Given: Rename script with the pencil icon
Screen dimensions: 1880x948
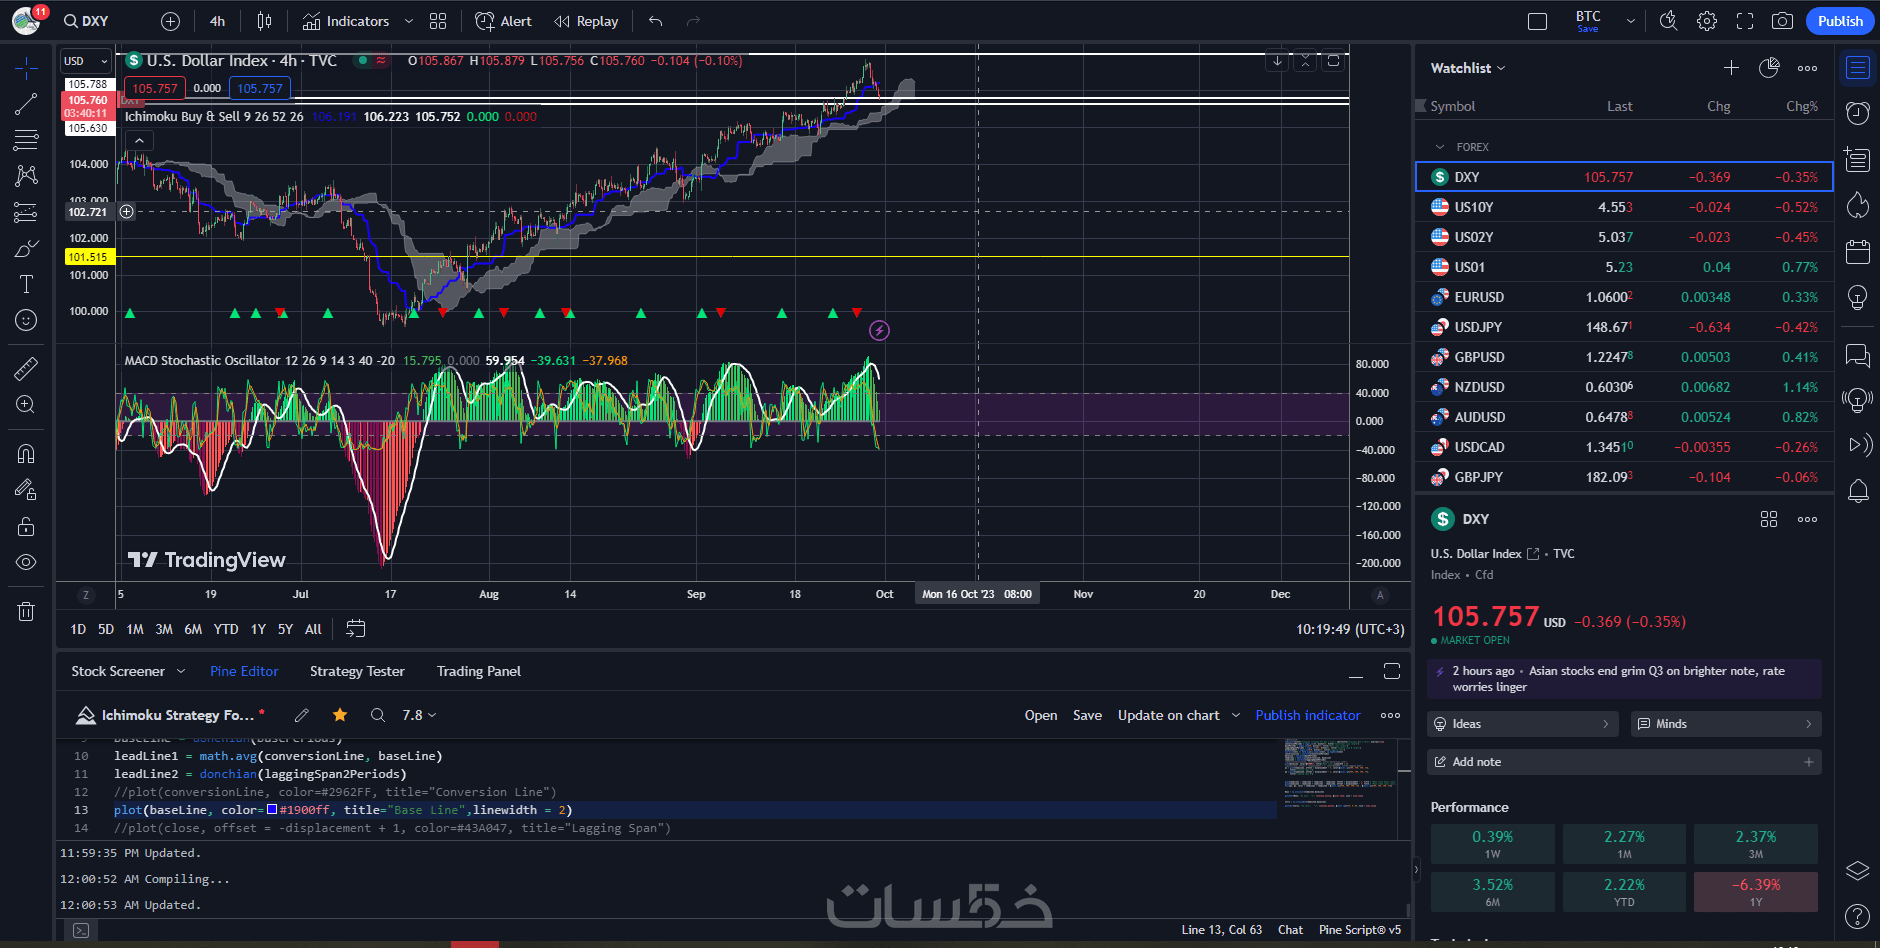Looking at the screenshot, I should [301, 715].
